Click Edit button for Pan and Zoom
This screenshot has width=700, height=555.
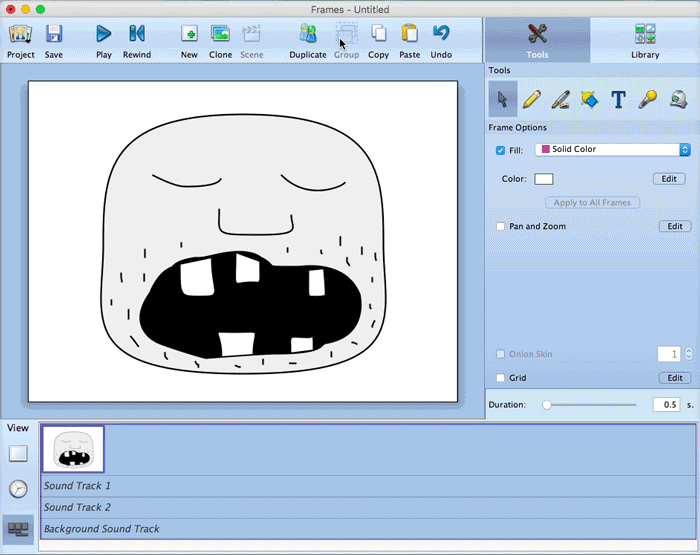pyautogui.click(x=675, y=226)
